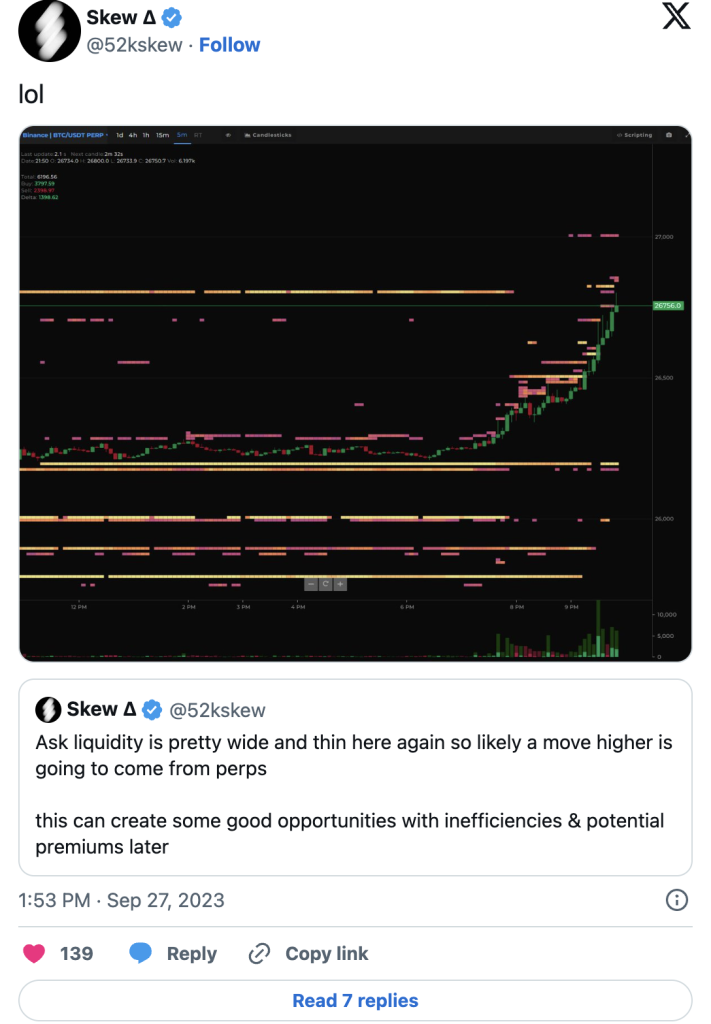This screenshot has height=1024, width=711.
Task: Click the blue verified badge beside Skew Δ
Action: click(x=171, y=17)
